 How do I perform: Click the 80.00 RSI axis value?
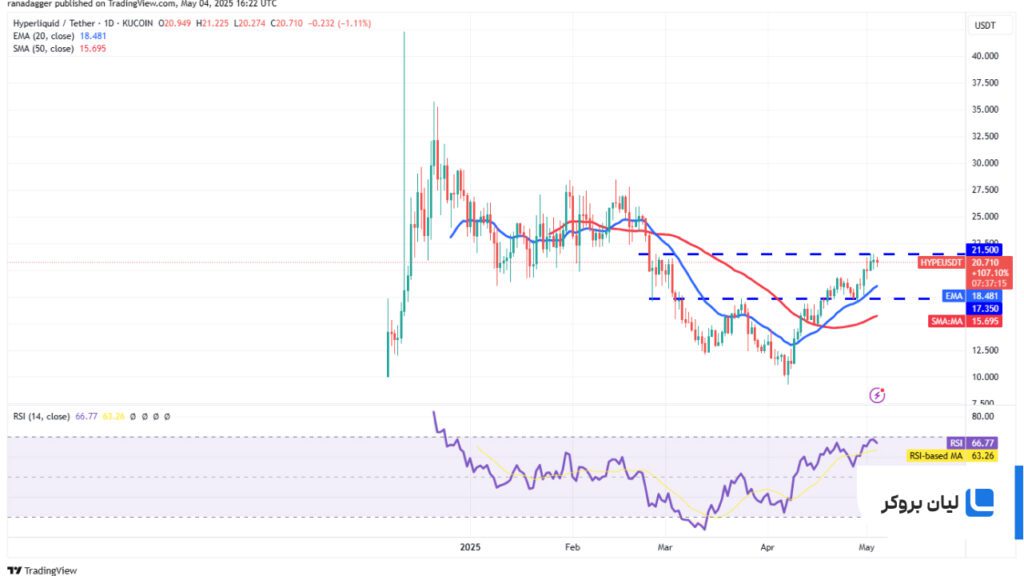983,417
